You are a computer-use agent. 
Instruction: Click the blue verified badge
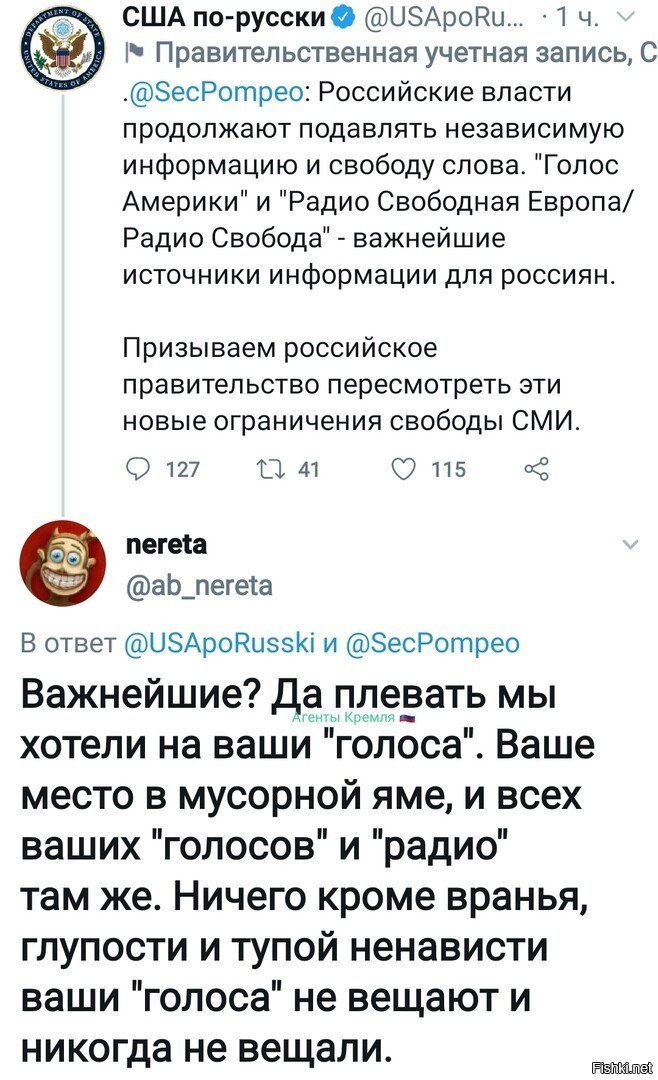pos(344,17)
